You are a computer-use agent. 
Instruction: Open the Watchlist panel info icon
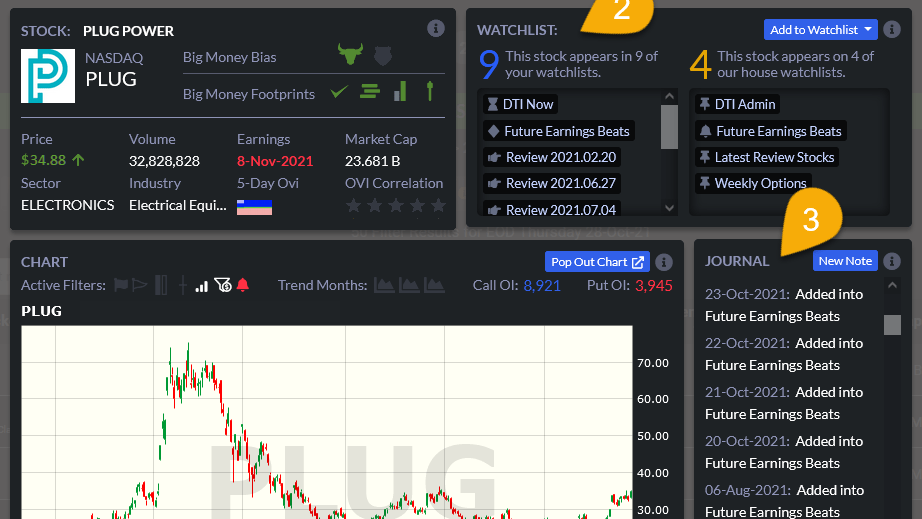coord(892,29)
